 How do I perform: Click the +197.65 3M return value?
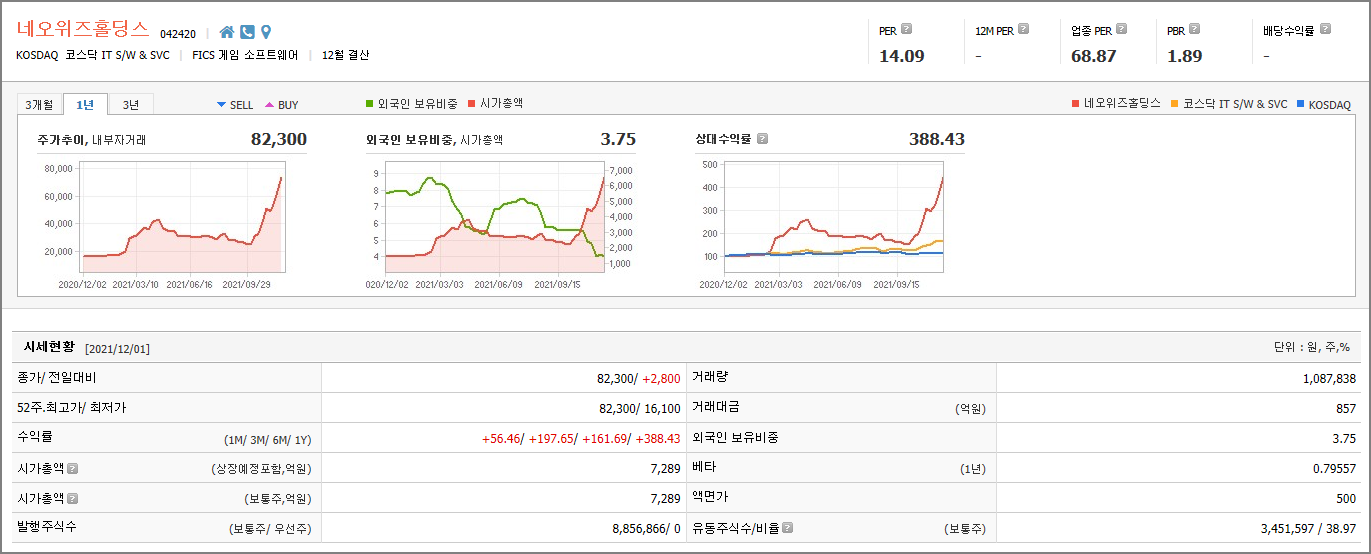pos(551,438)
